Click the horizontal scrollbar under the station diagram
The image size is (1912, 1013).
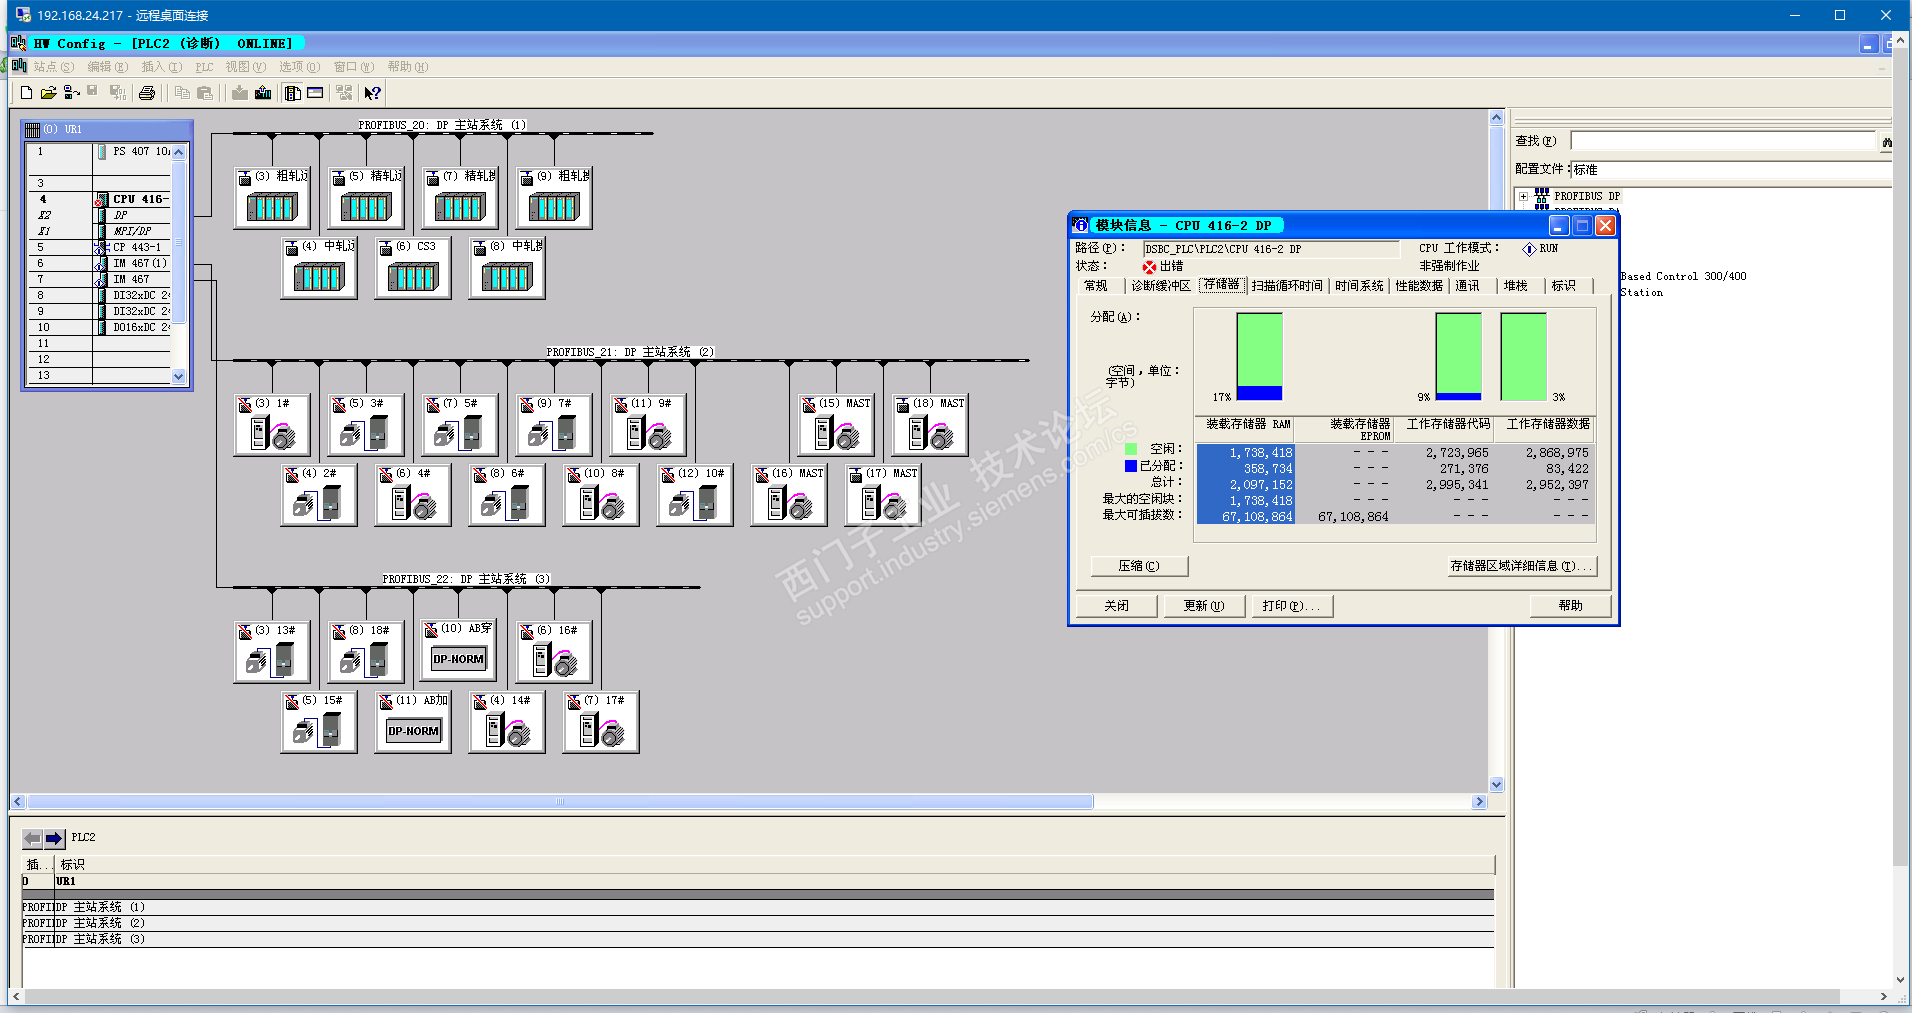(559, 802)
